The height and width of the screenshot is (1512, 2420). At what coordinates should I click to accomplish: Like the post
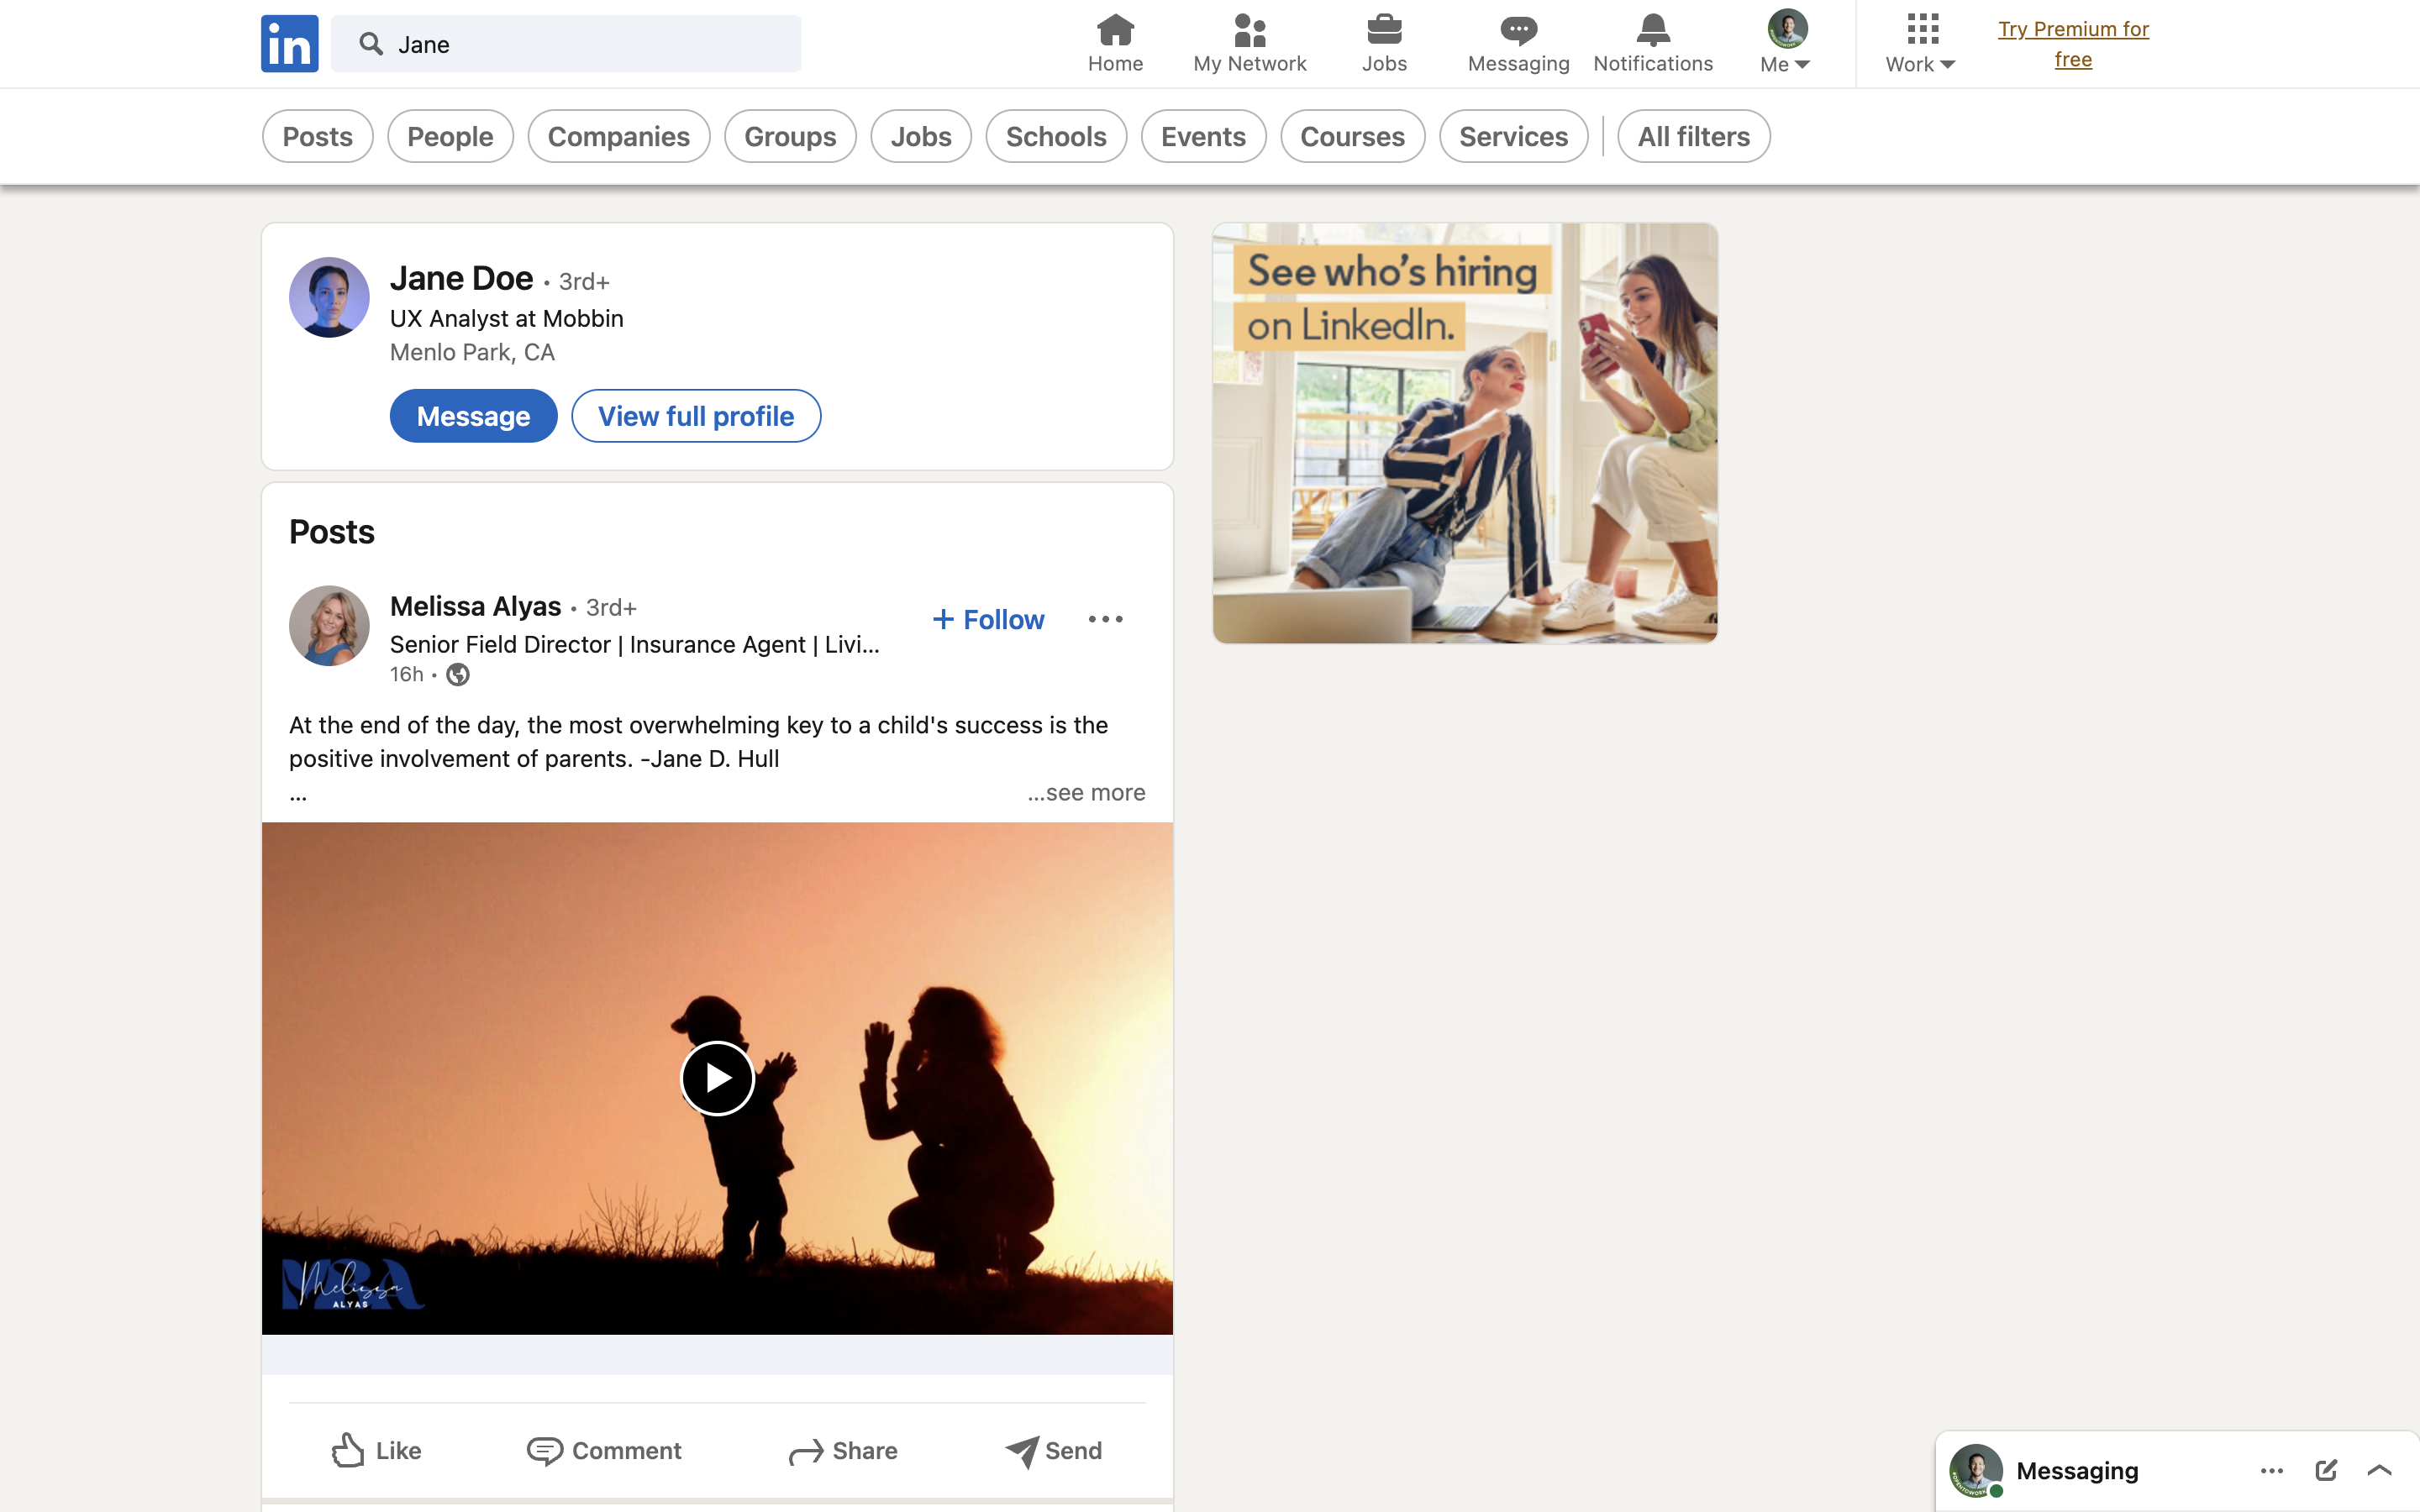(x=376, y=1450)
